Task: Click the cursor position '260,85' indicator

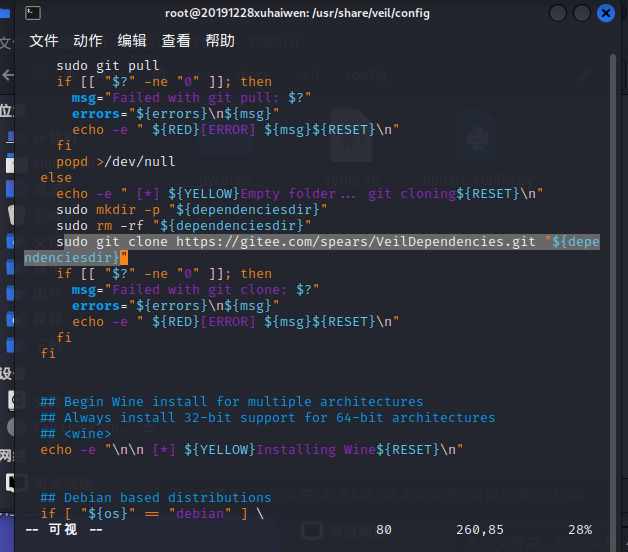Action: 480,530
